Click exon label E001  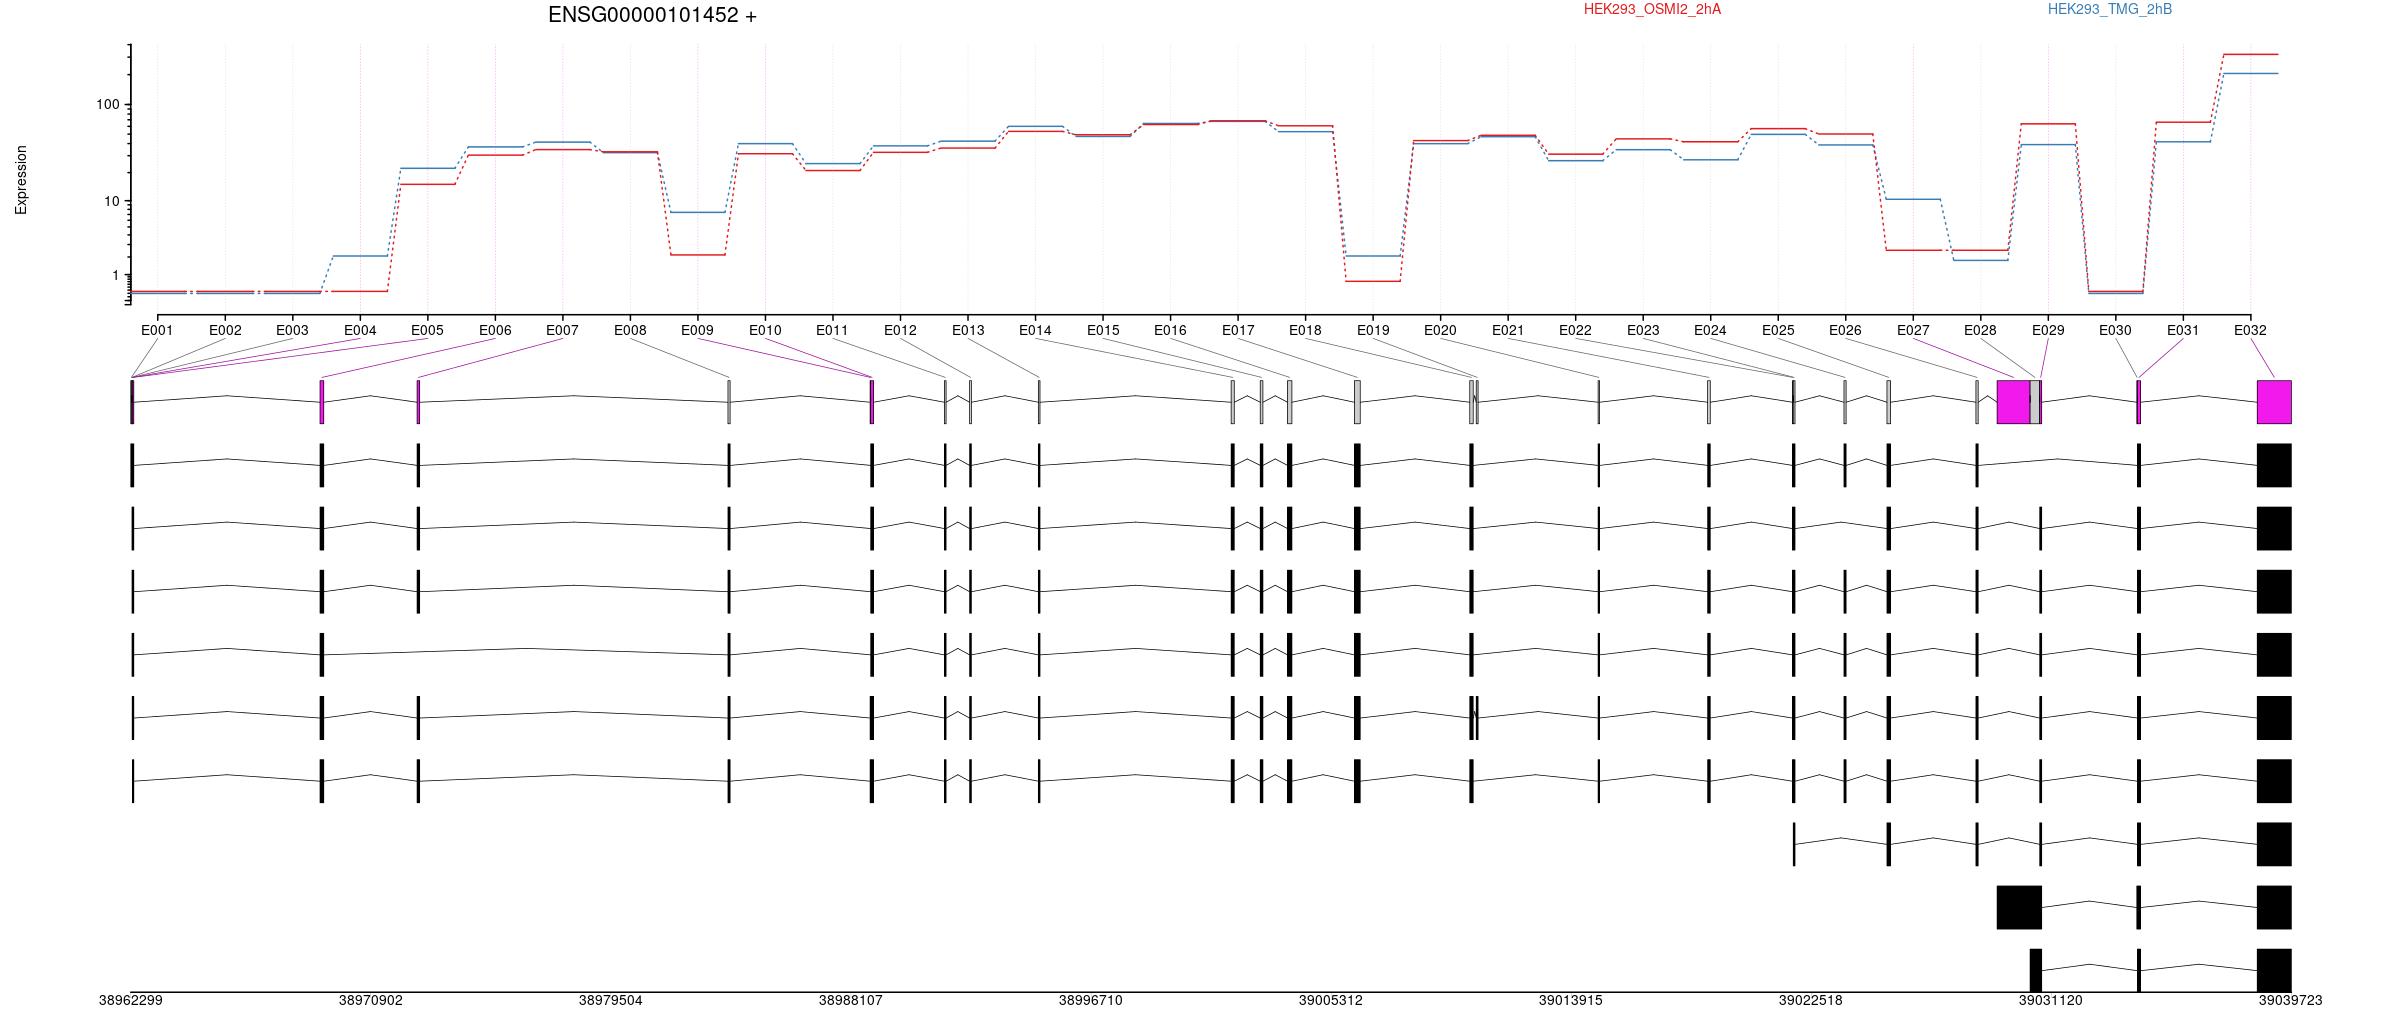point(157,330)
